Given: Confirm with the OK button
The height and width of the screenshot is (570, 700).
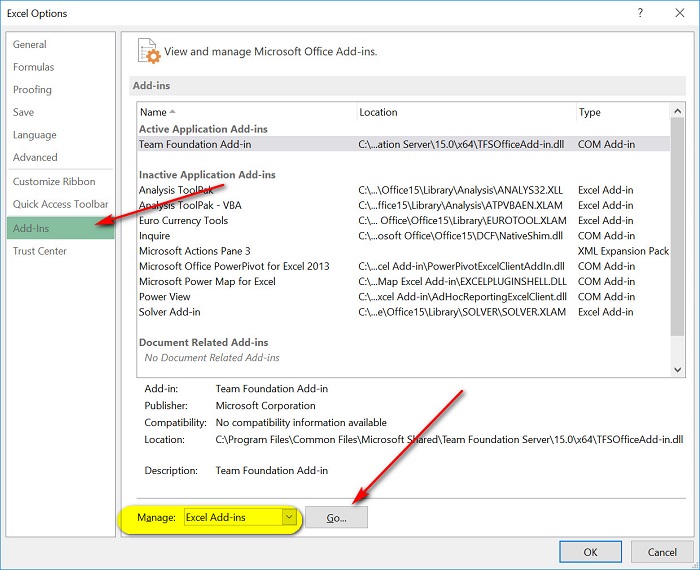Looking at the screenshot, I should [590, 551].
